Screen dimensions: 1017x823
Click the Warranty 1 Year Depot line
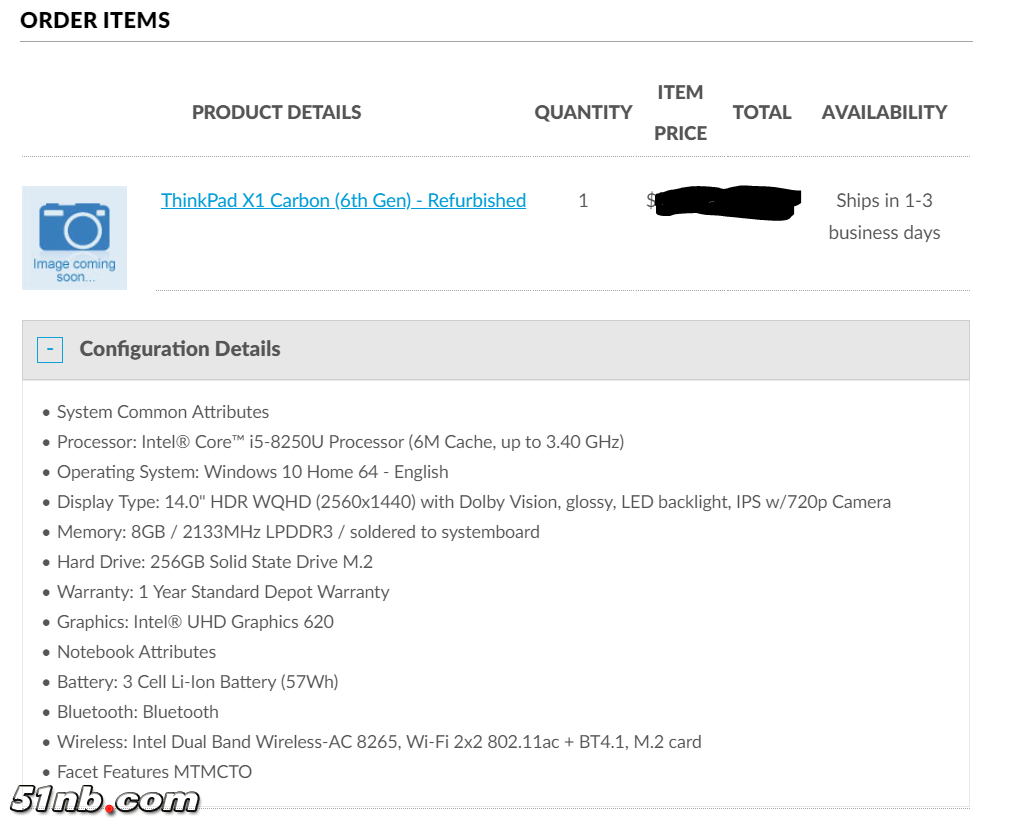tap(223, 592)
